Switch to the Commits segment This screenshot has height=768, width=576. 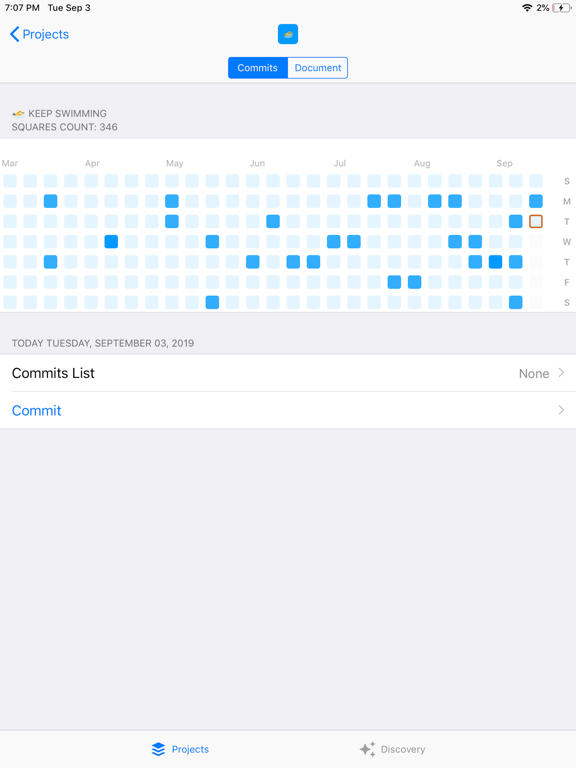click(258, 68)
